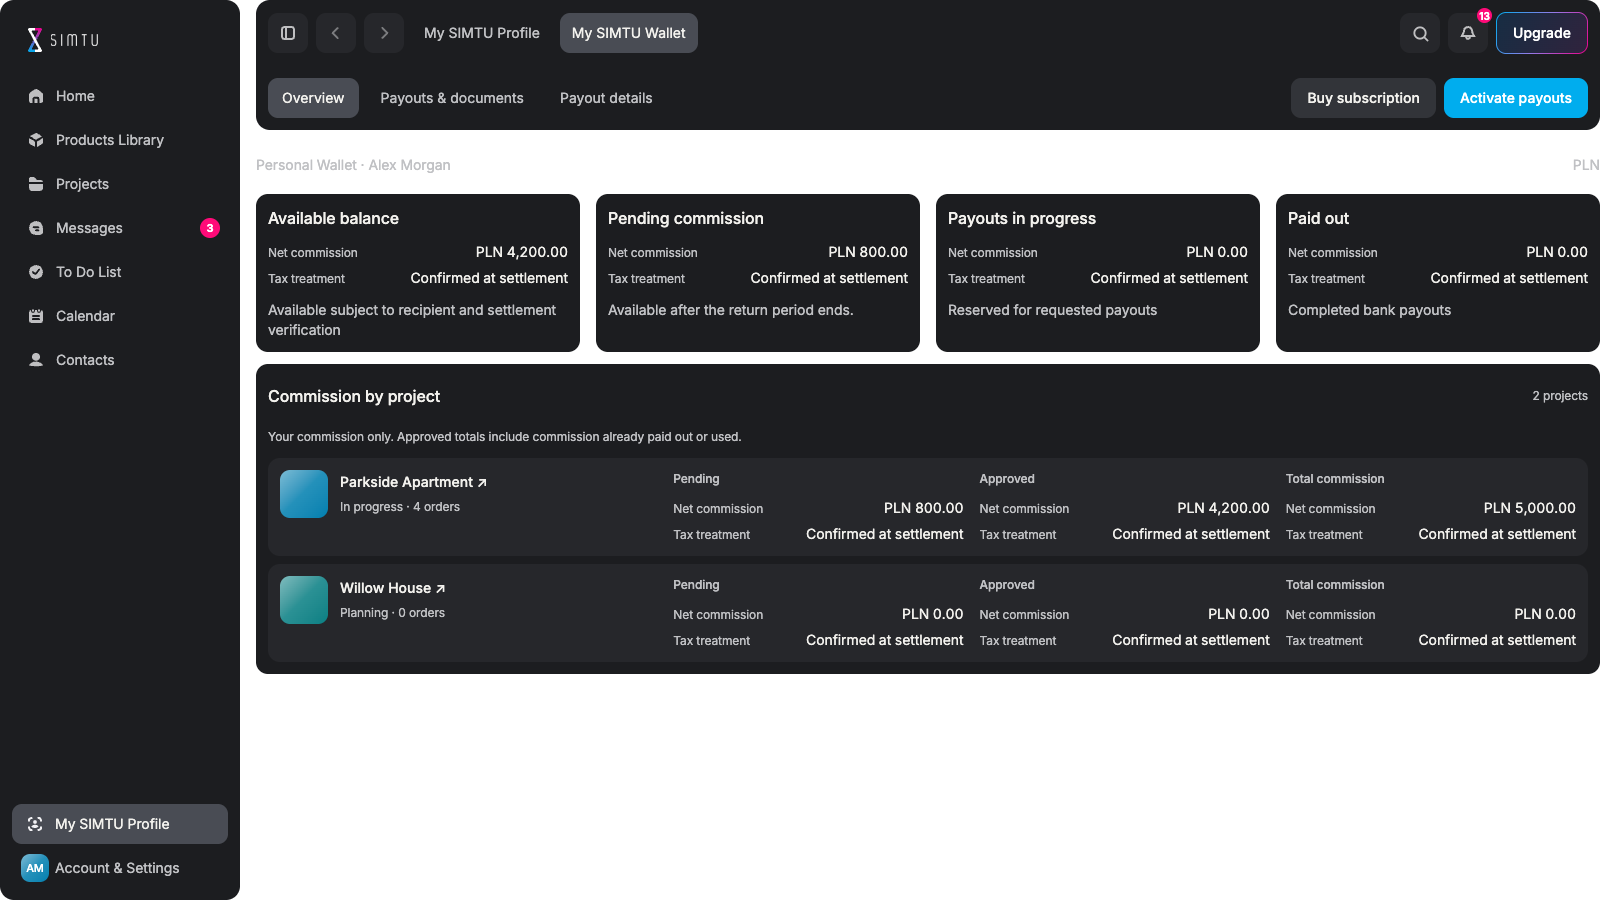Click 'Planning · 0 orders' status text

(392, 613)
